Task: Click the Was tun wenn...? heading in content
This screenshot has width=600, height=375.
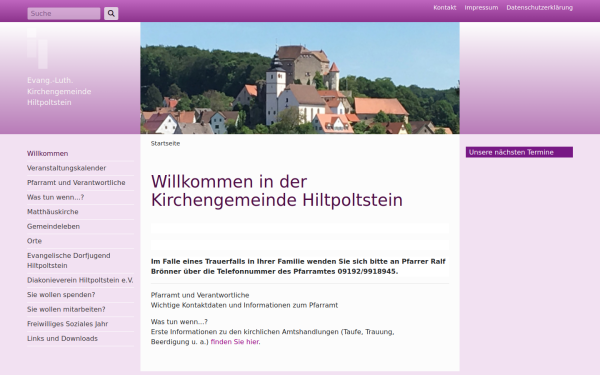Action: (x=179, y=321)
